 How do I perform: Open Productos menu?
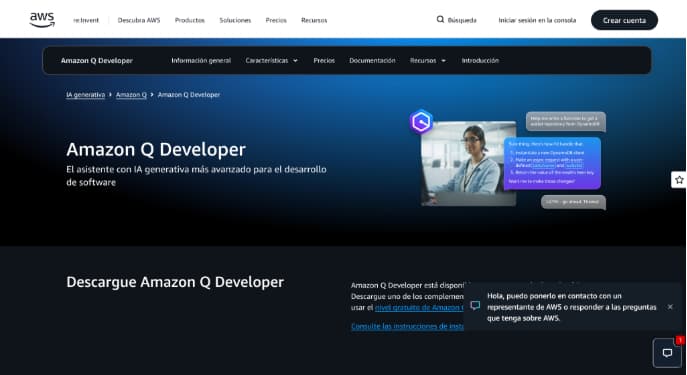190,20
